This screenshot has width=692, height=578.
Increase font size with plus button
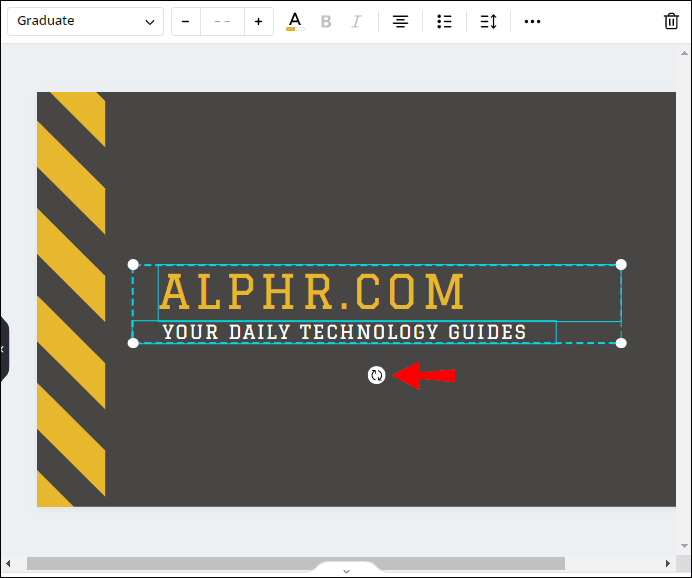click(259, 21)
